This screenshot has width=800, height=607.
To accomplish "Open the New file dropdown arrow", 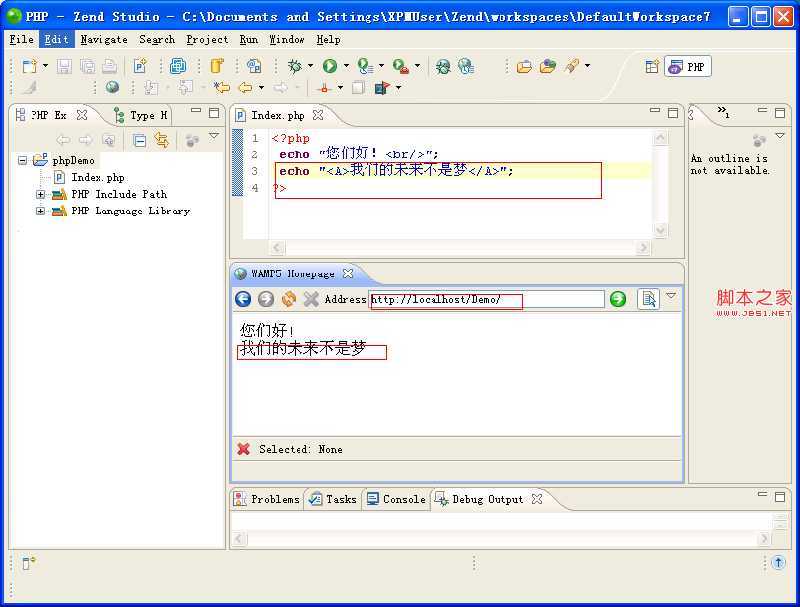I will [x=45, y=66].
